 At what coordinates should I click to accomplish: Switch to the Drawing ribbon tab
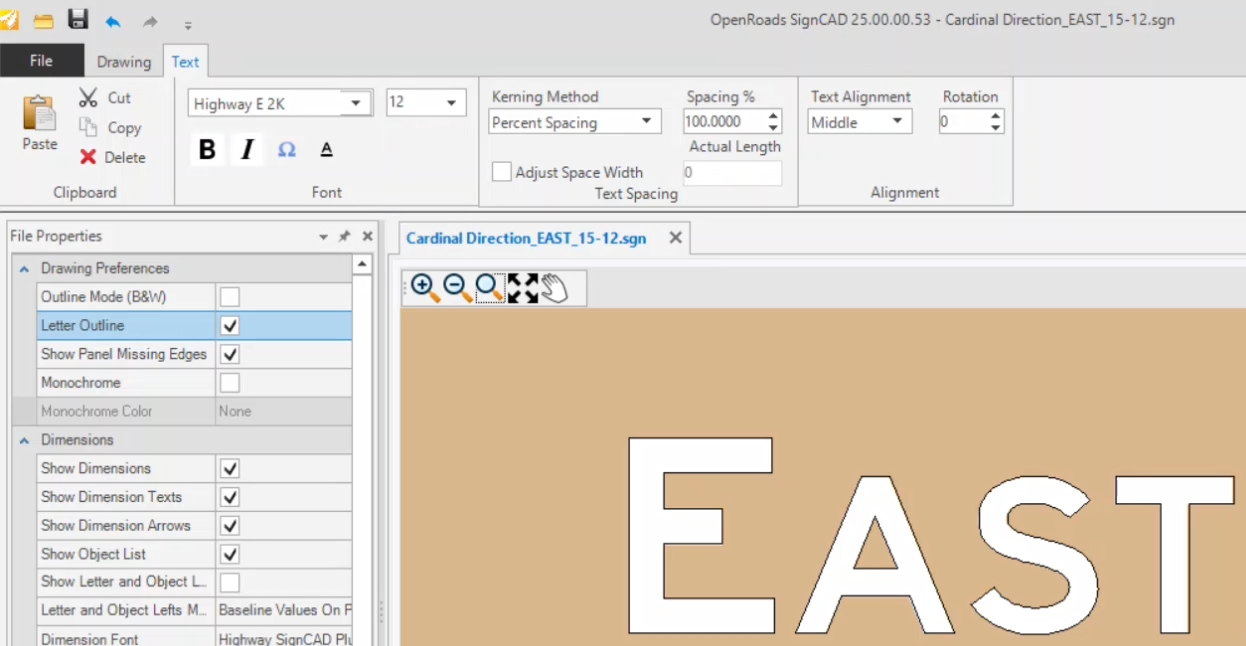(x=123, y=61)
